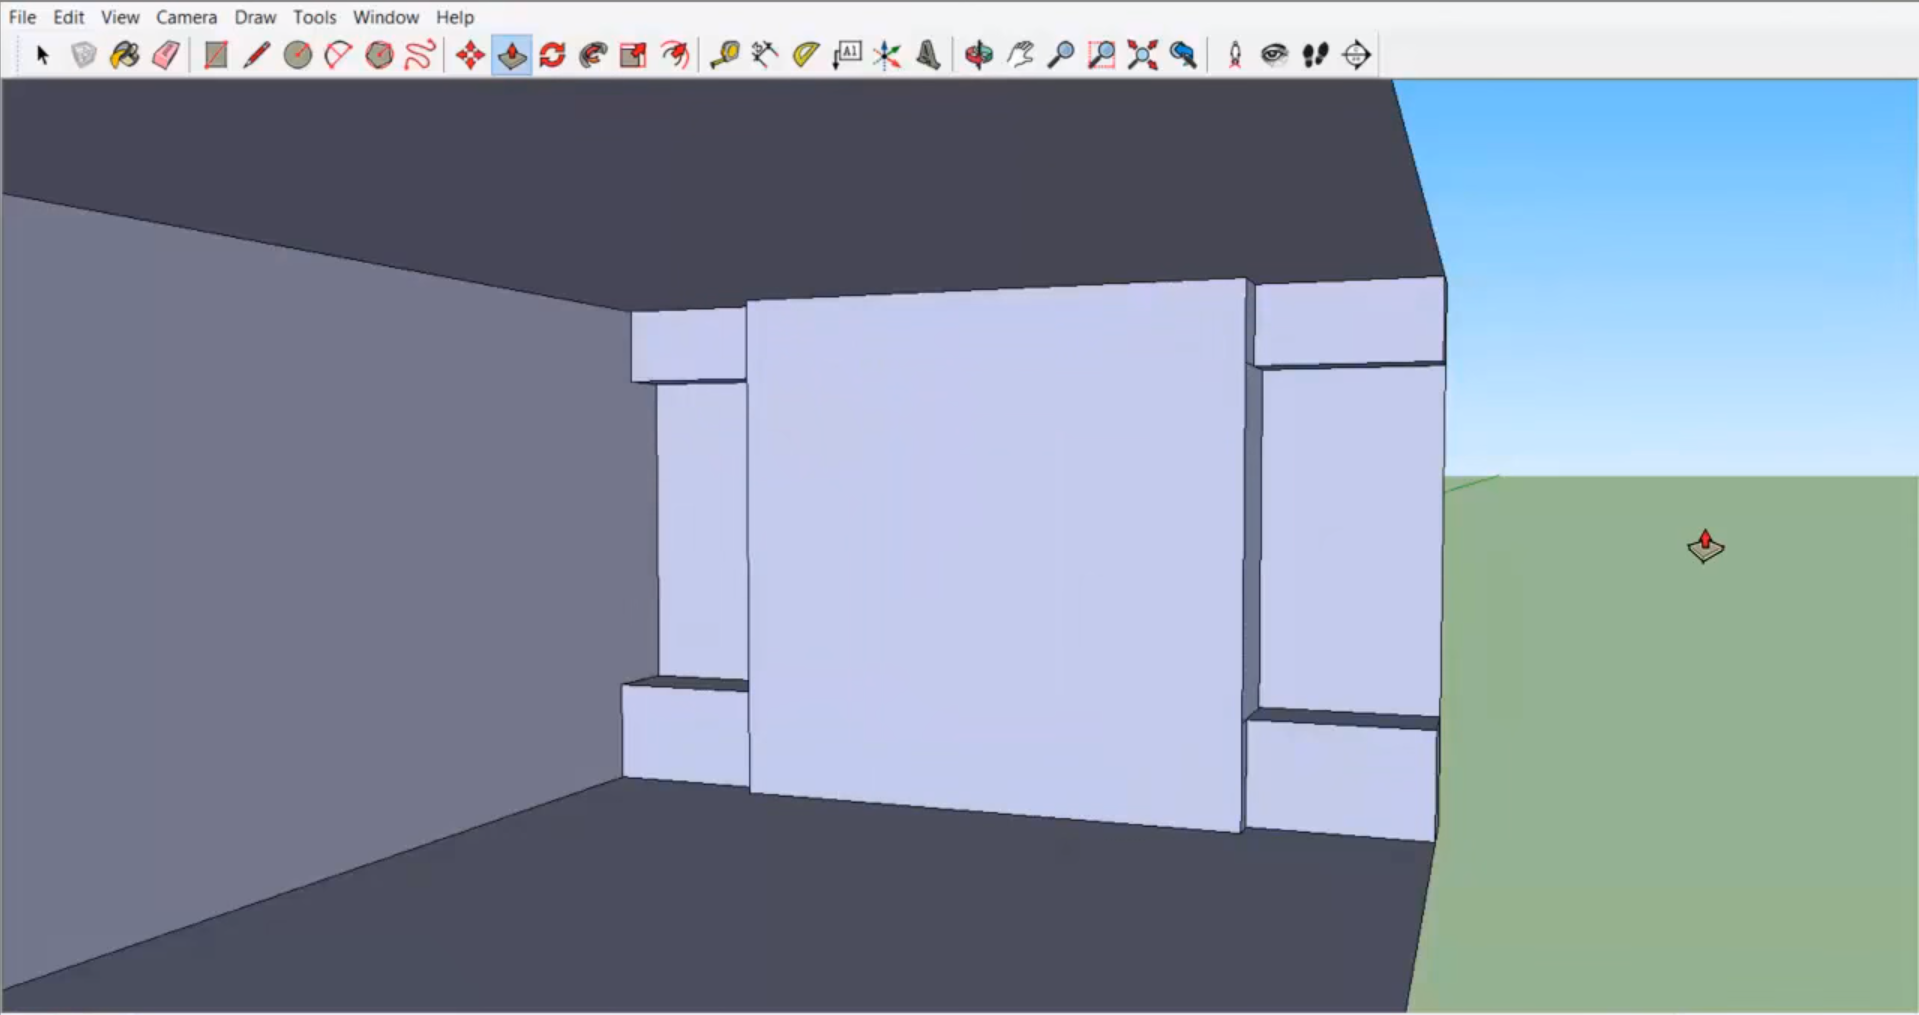
Task: Open the Window menu
Action: [x=385, y=17]
